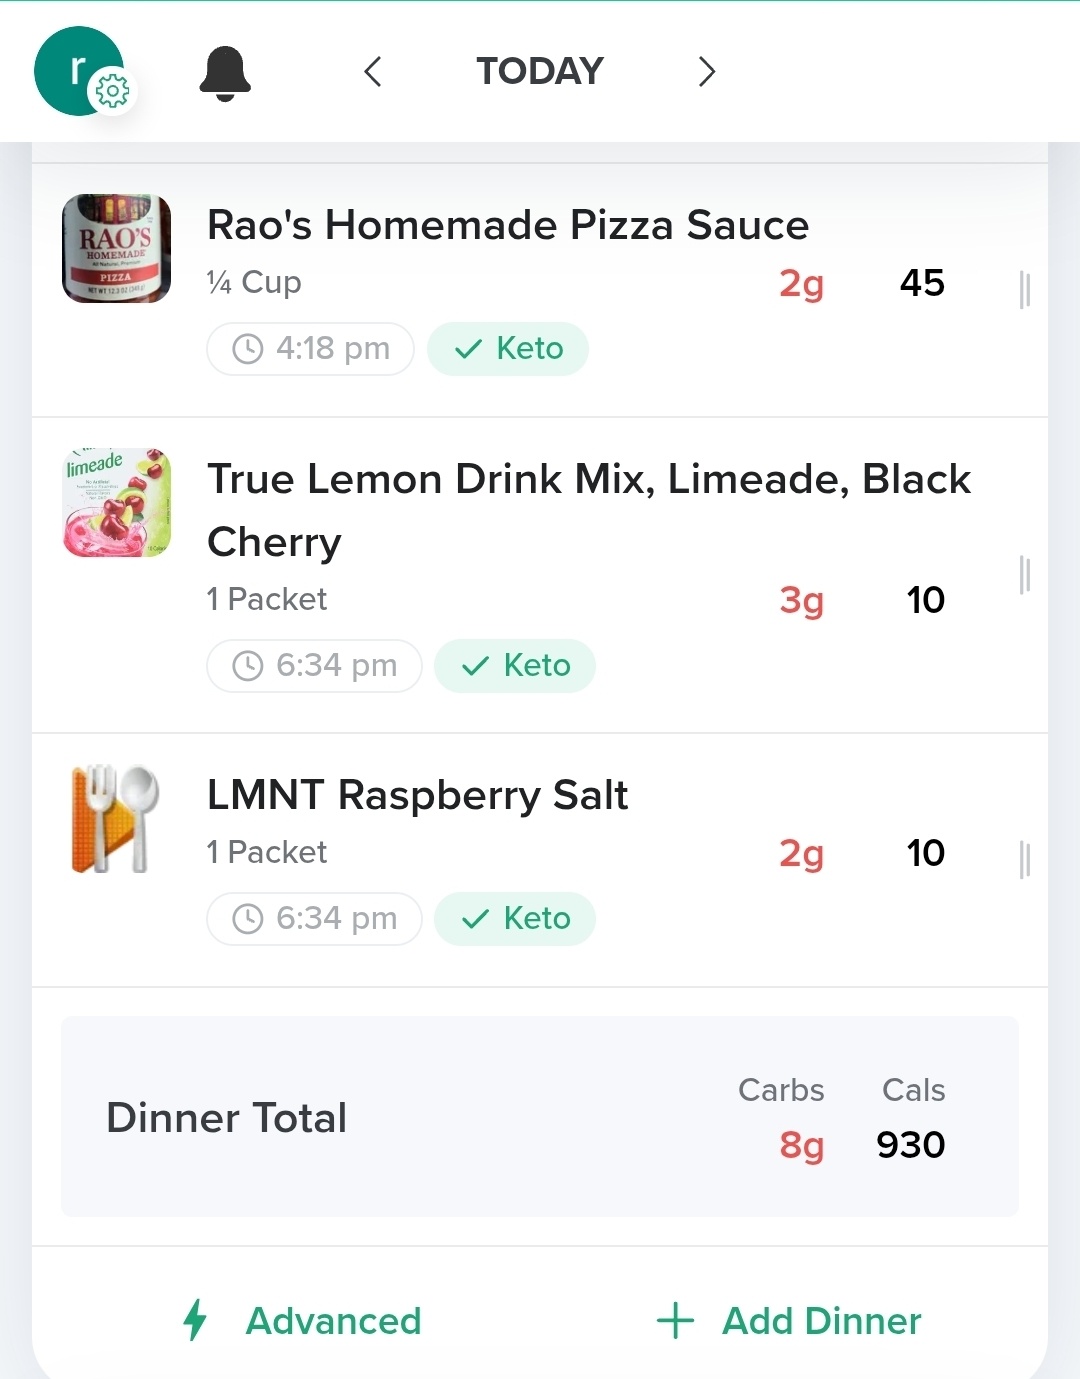Grab drag handle beside True Lemon entry
1080x1379 pixels.
pos(1024,575)
